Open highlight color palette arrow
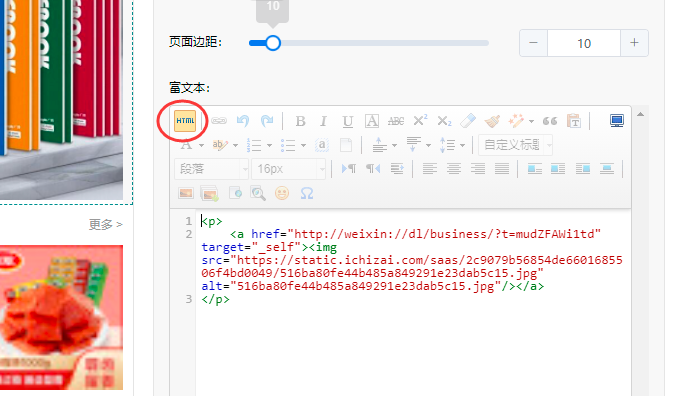Image resolution: width=693 pixels, height=396 pixels. (235, 145)
